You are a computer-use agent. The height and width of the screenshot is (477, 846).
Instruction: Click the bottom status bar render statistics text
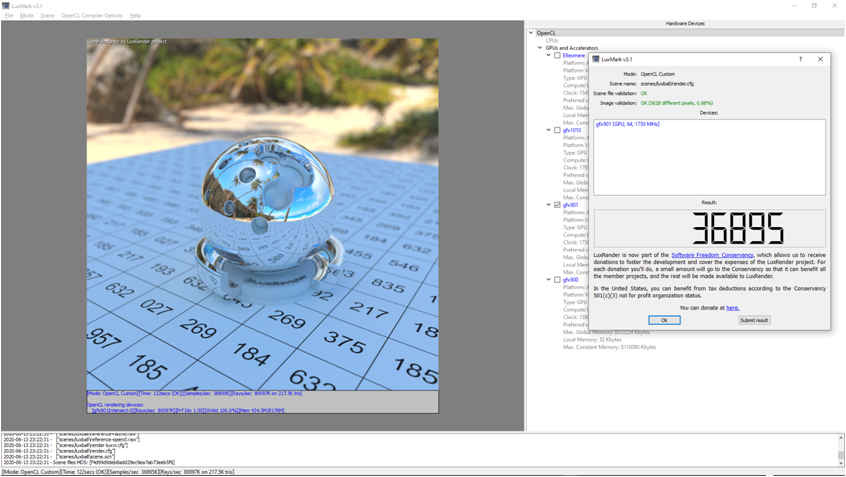coord(118,472)
